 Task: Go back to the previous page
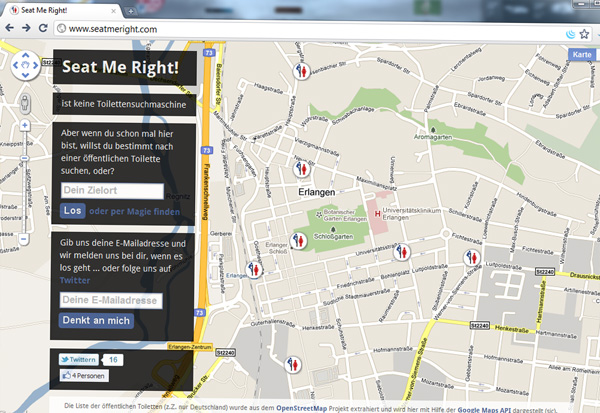[x=11, y=29]
